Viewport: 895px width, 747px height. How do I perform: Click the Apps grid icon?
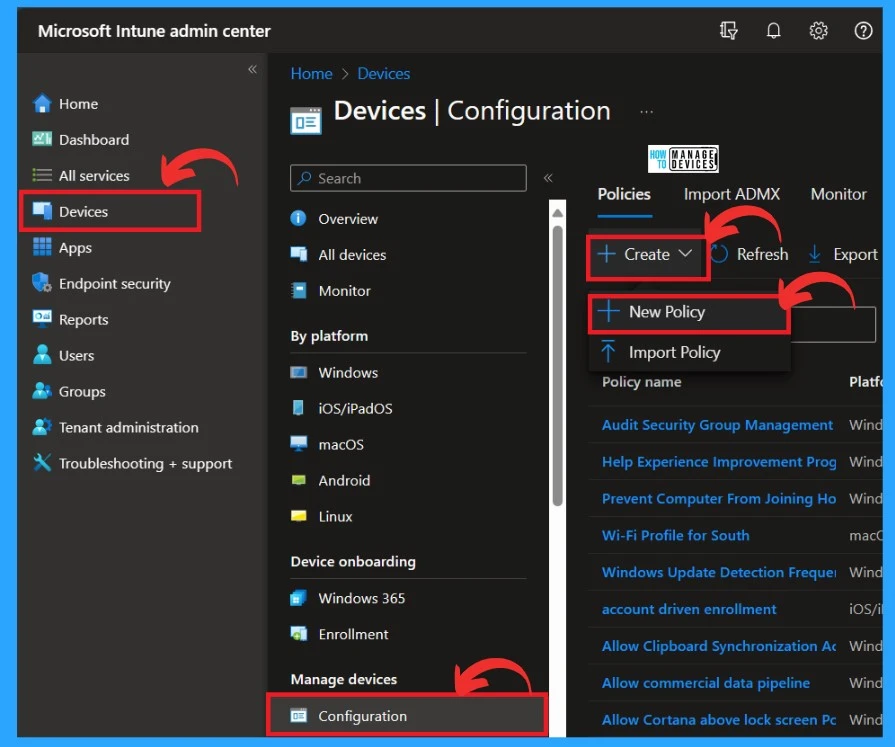(x=42, y=247)
